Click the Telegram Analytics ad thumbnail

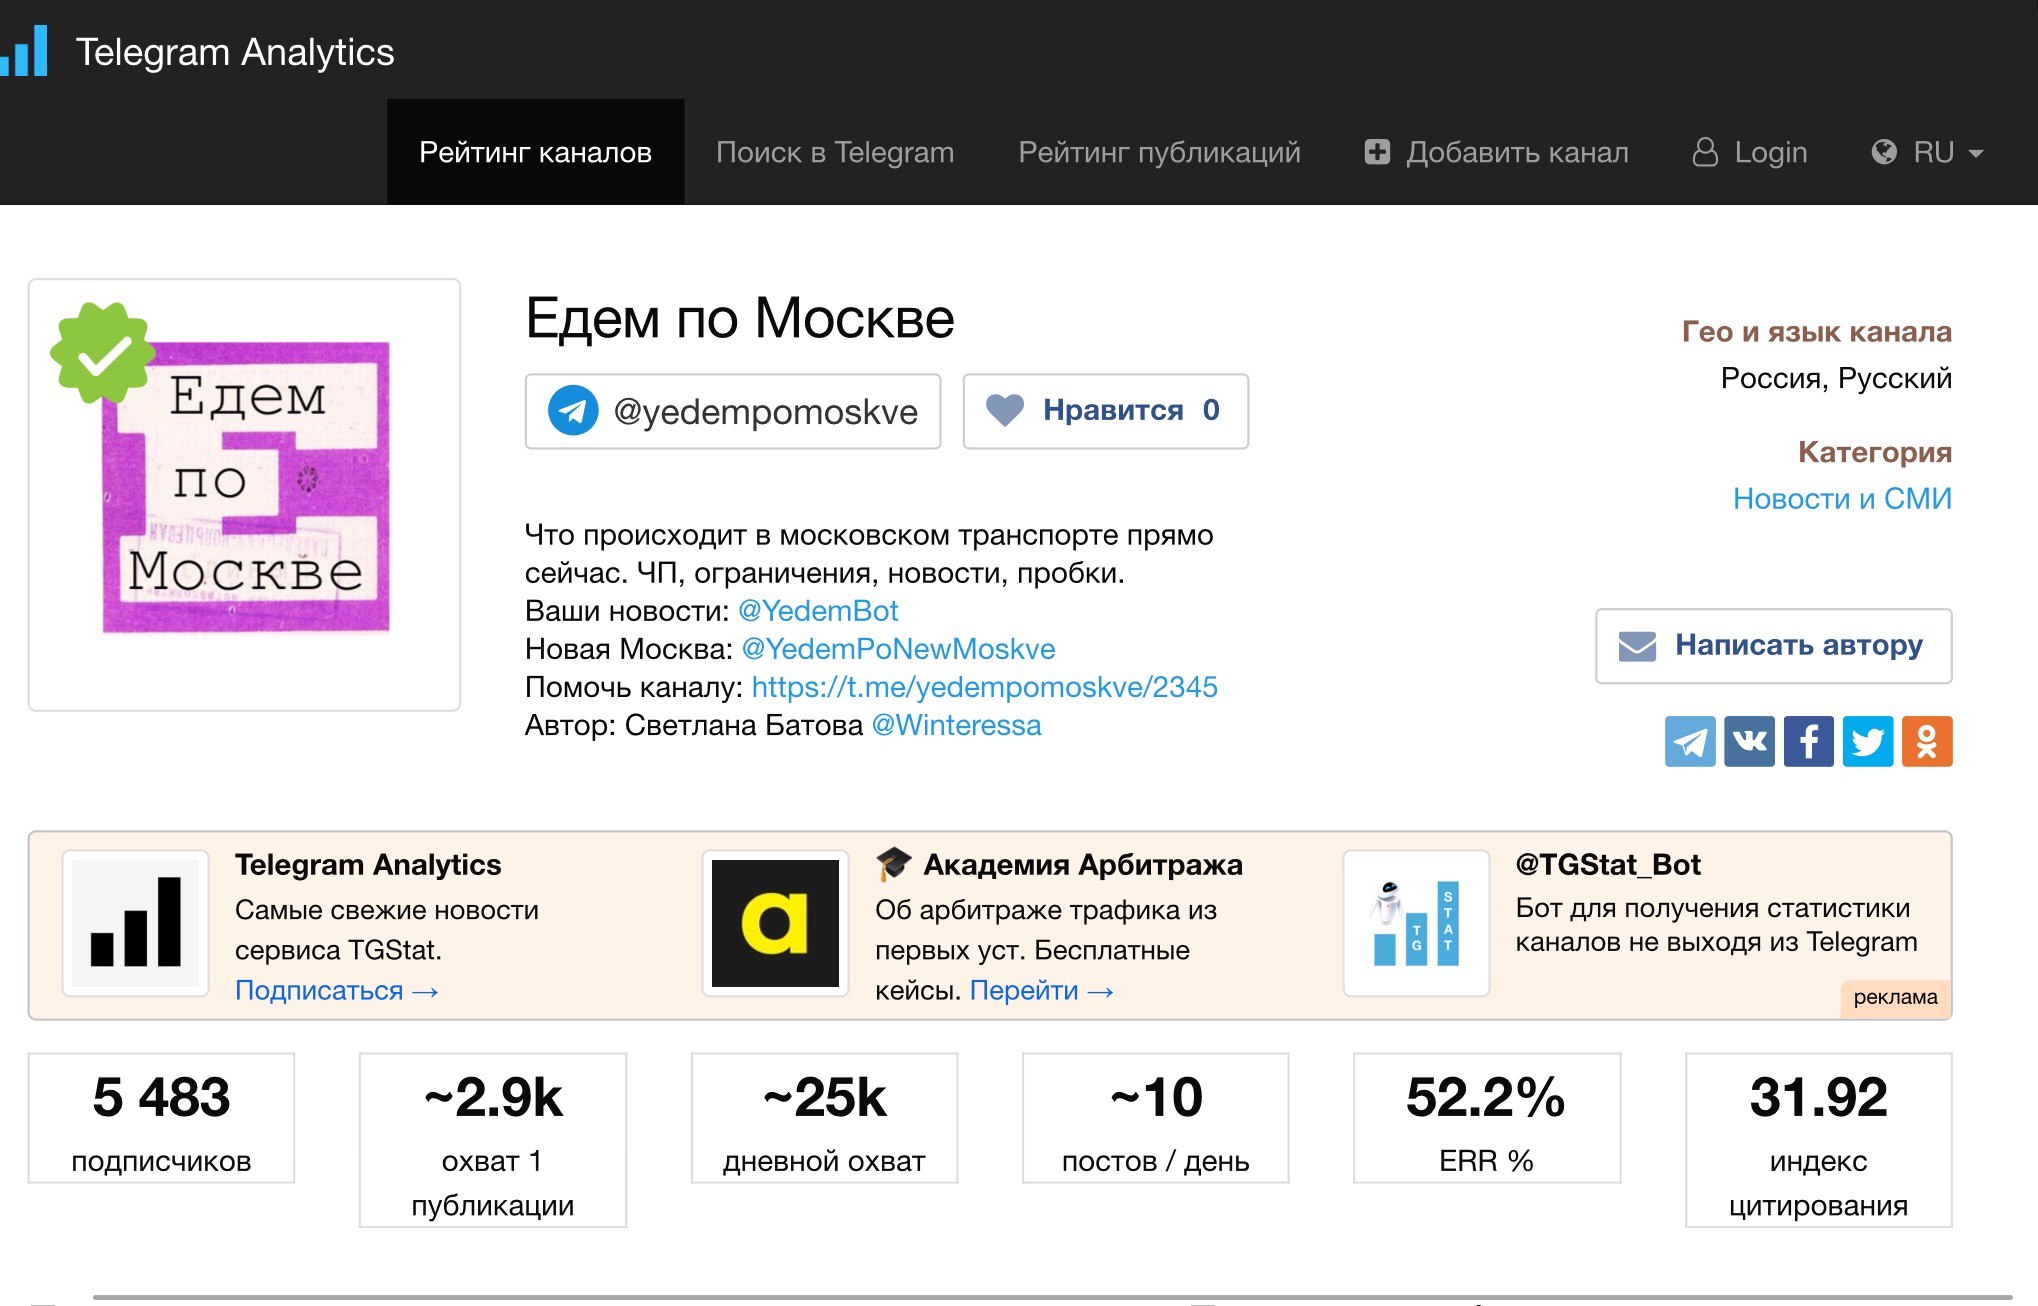tap(135, 923)
